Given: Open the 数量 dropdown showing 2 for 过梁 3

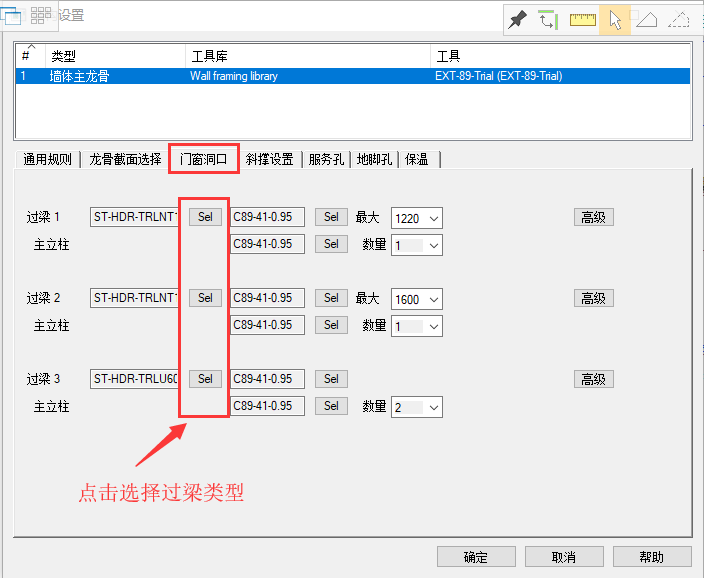Looking at the screenshot, I should 417,407.
